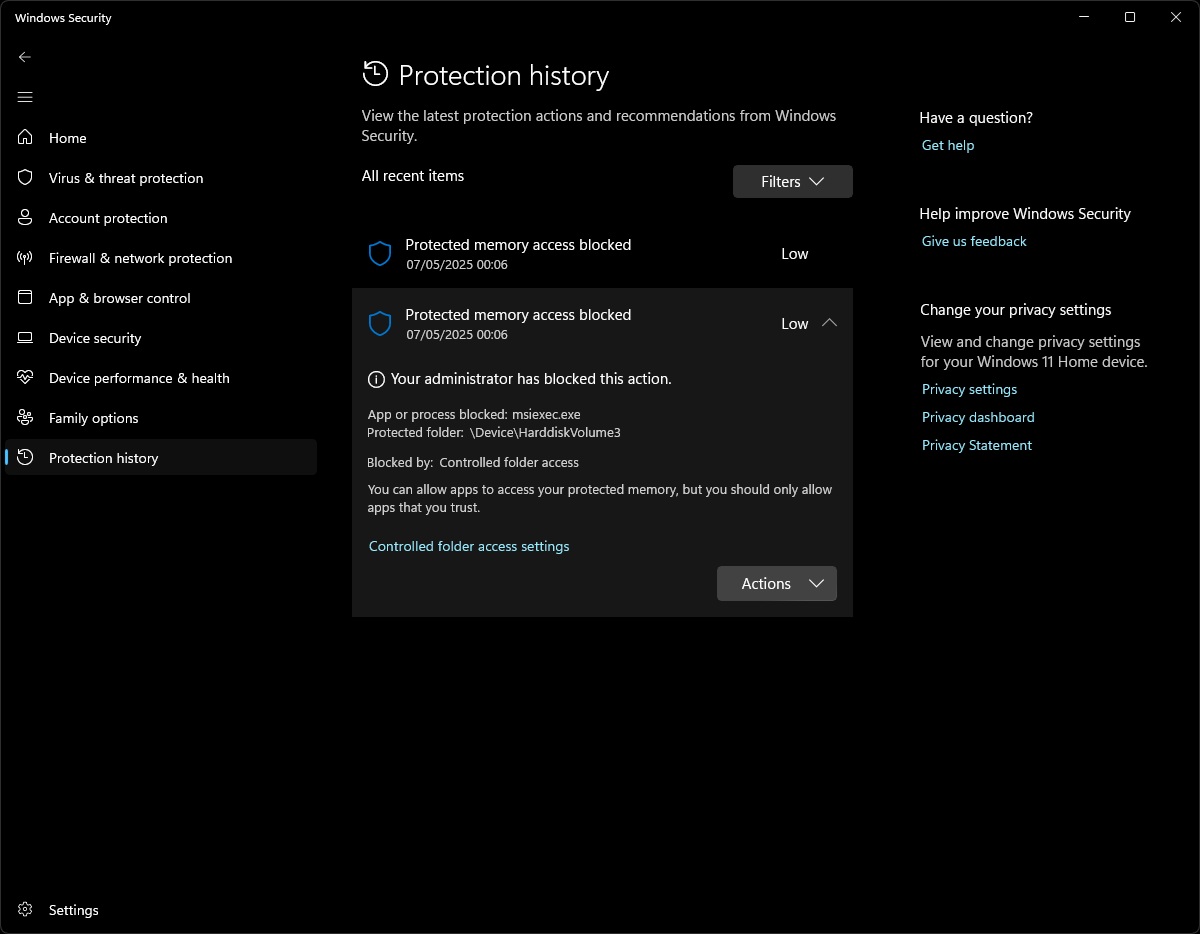Open Device security section

coord(161,338)
